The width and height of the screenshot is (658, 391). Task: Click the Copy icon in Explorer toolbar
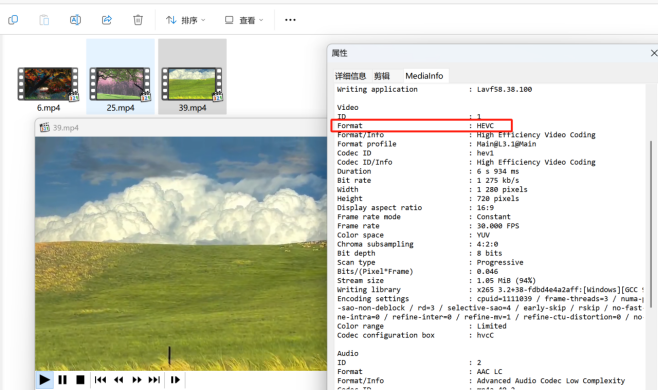13,20
